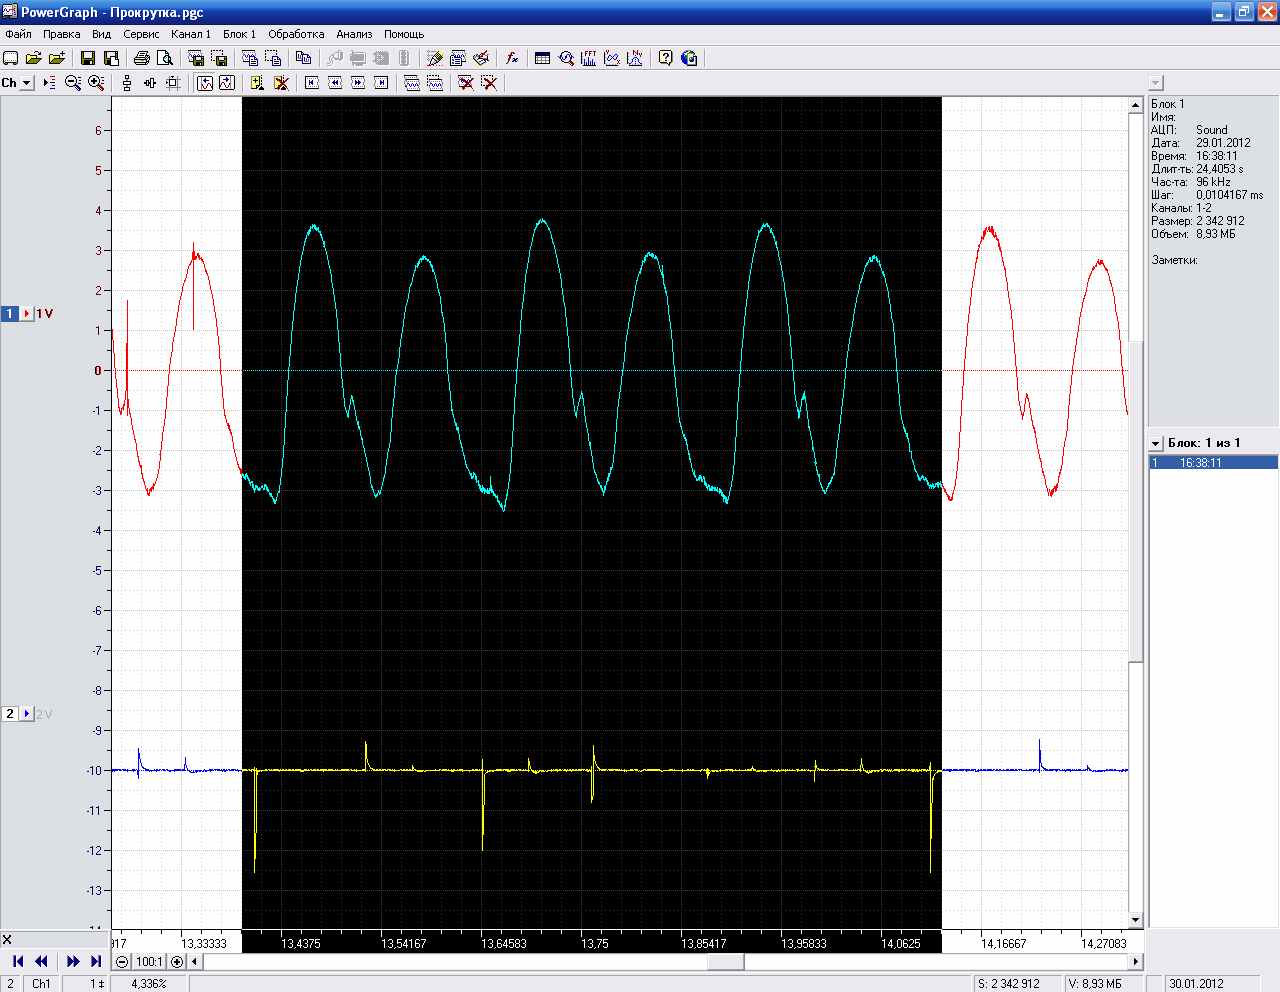The height and width of the screenshot is (992, 1280).
Task: Jump to start with first playback button
Action: (x=17, y=961)
